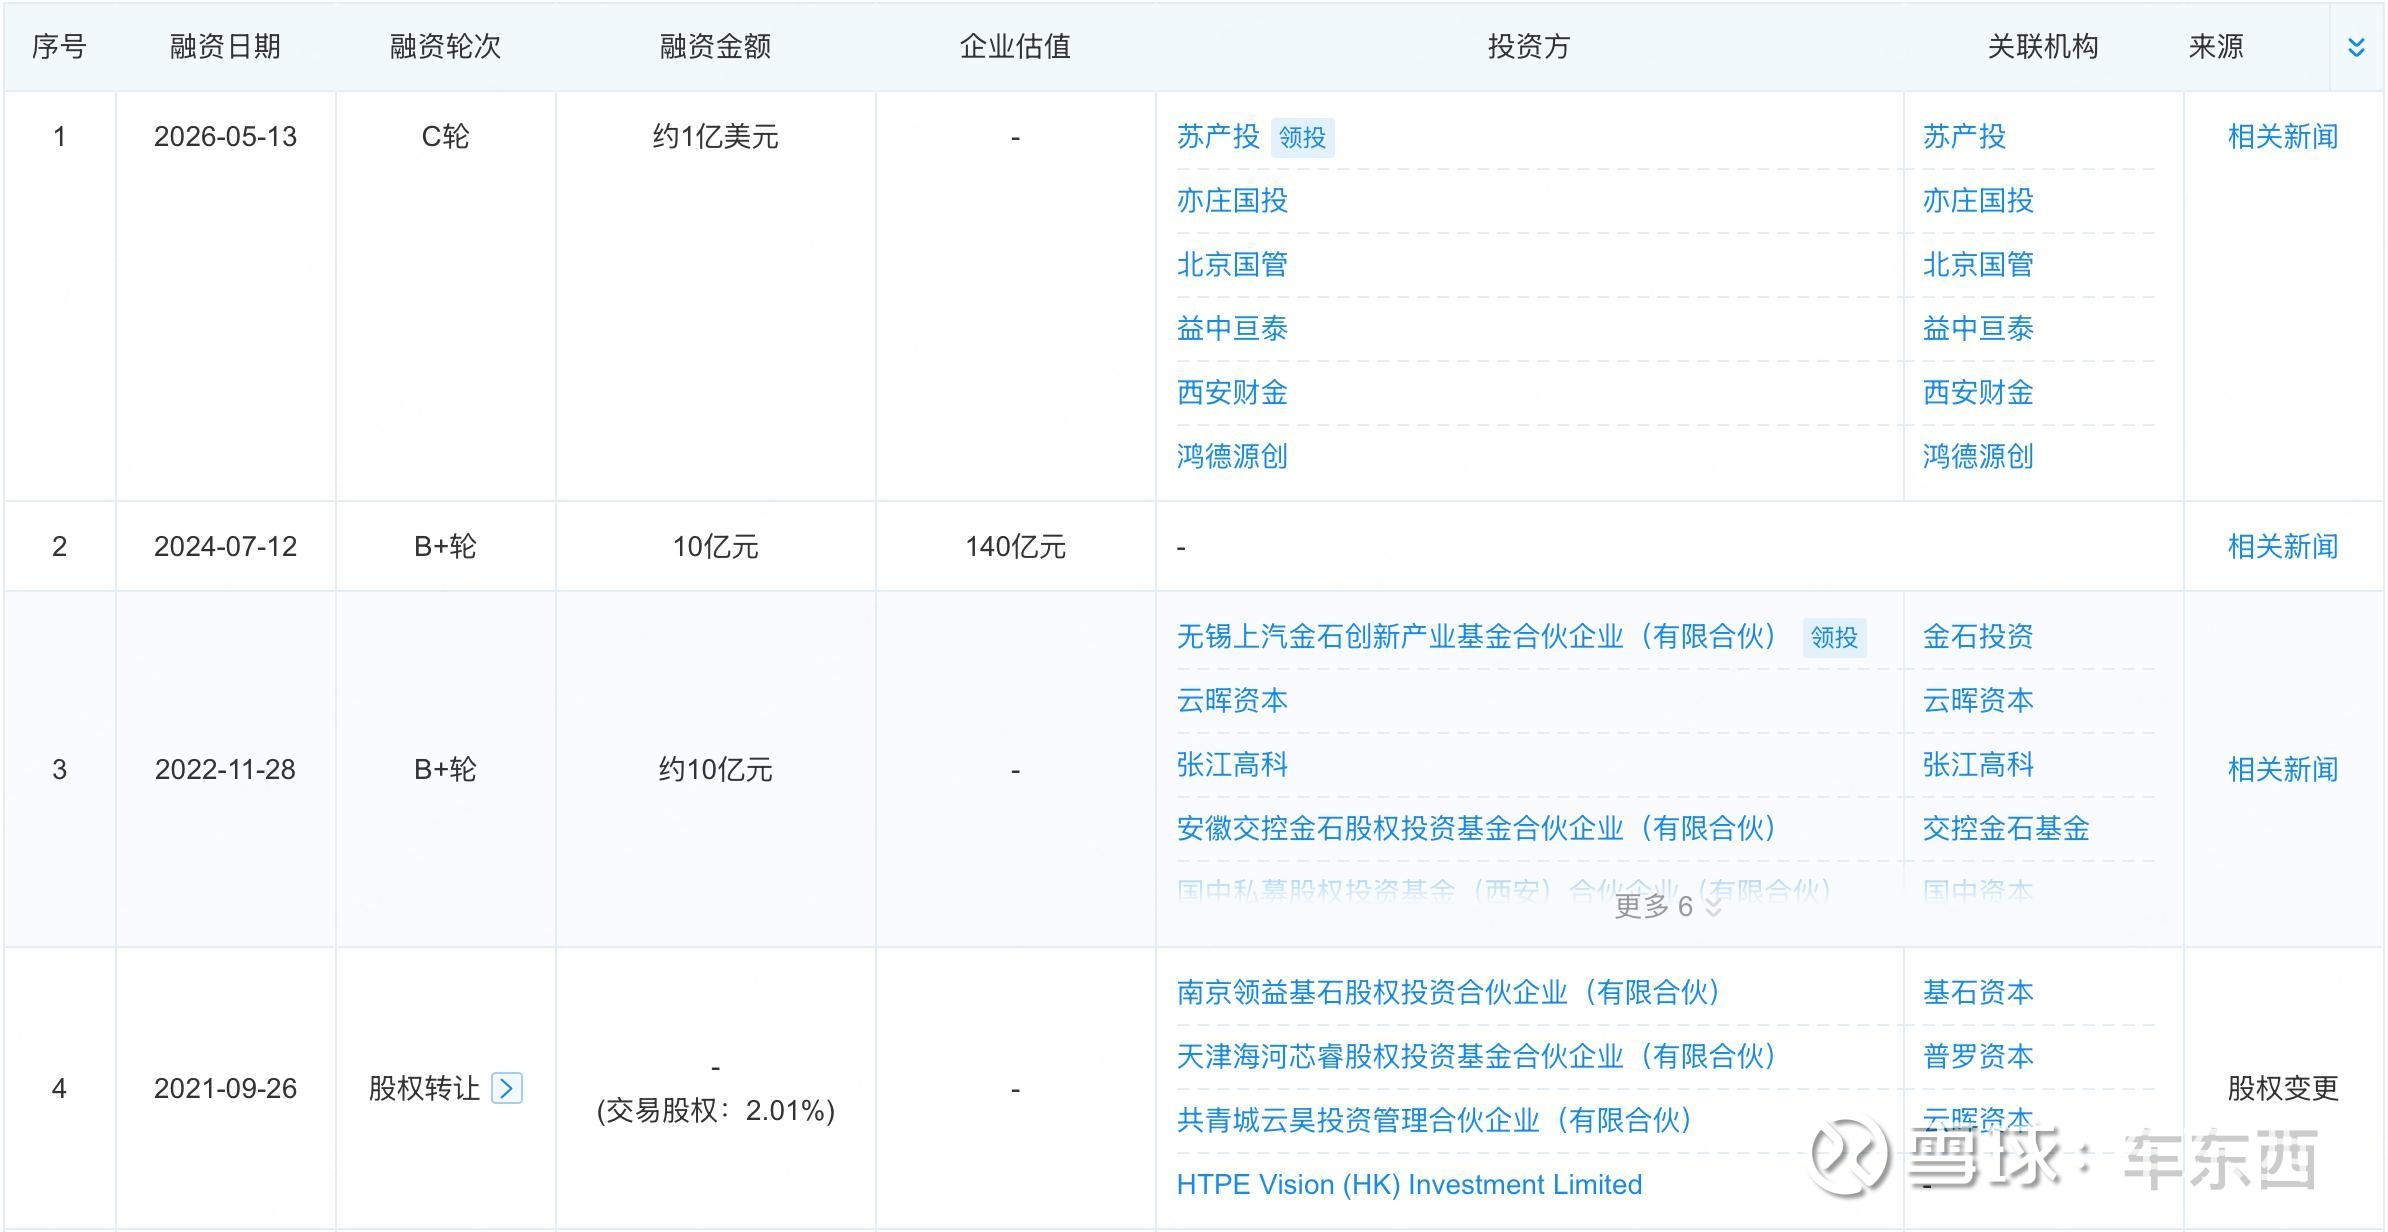This screenshot has height=1232, width=2388.
Task: Open 鸿德源创 in the 关联机构 column
Action: 1978,457
